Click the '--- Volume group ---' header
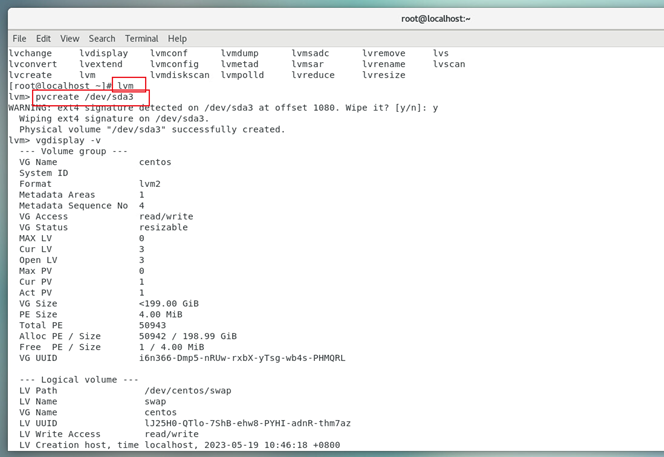This screenshot has height=457, width=664. tap(73, 151)
